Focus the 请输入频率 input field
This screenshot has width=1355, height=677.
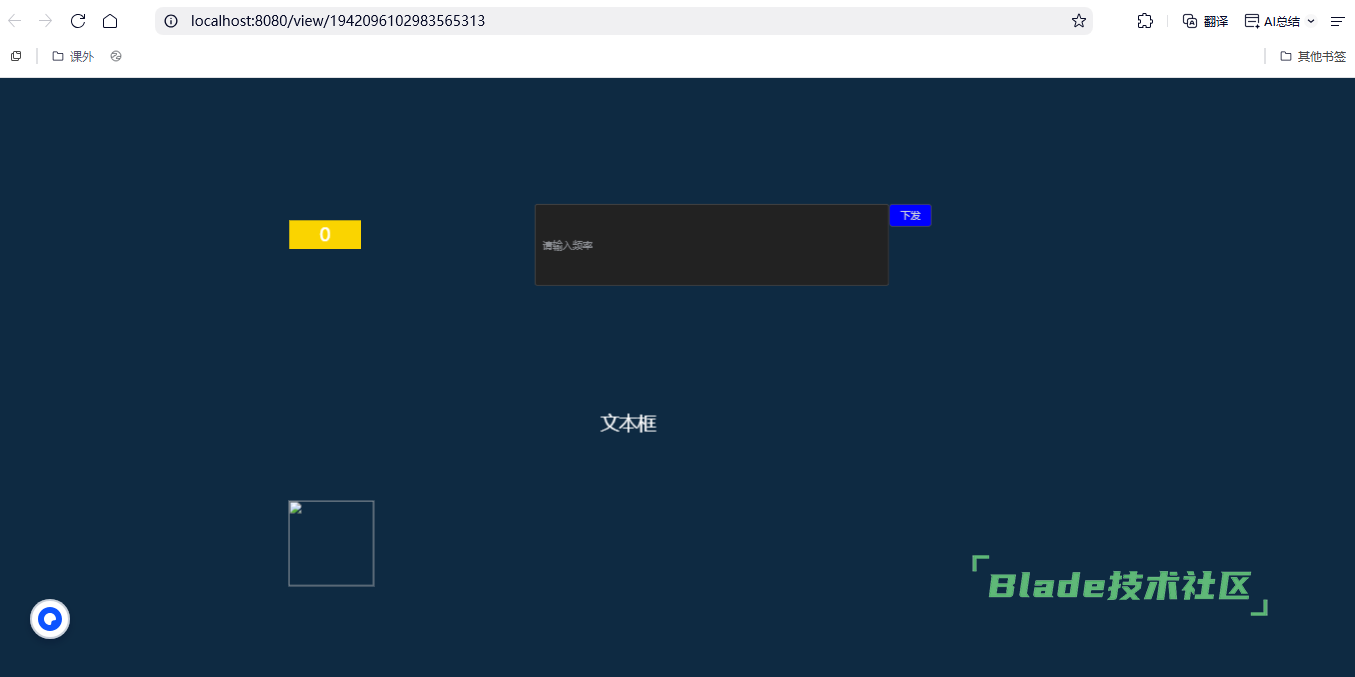click(x=711, y=245)
